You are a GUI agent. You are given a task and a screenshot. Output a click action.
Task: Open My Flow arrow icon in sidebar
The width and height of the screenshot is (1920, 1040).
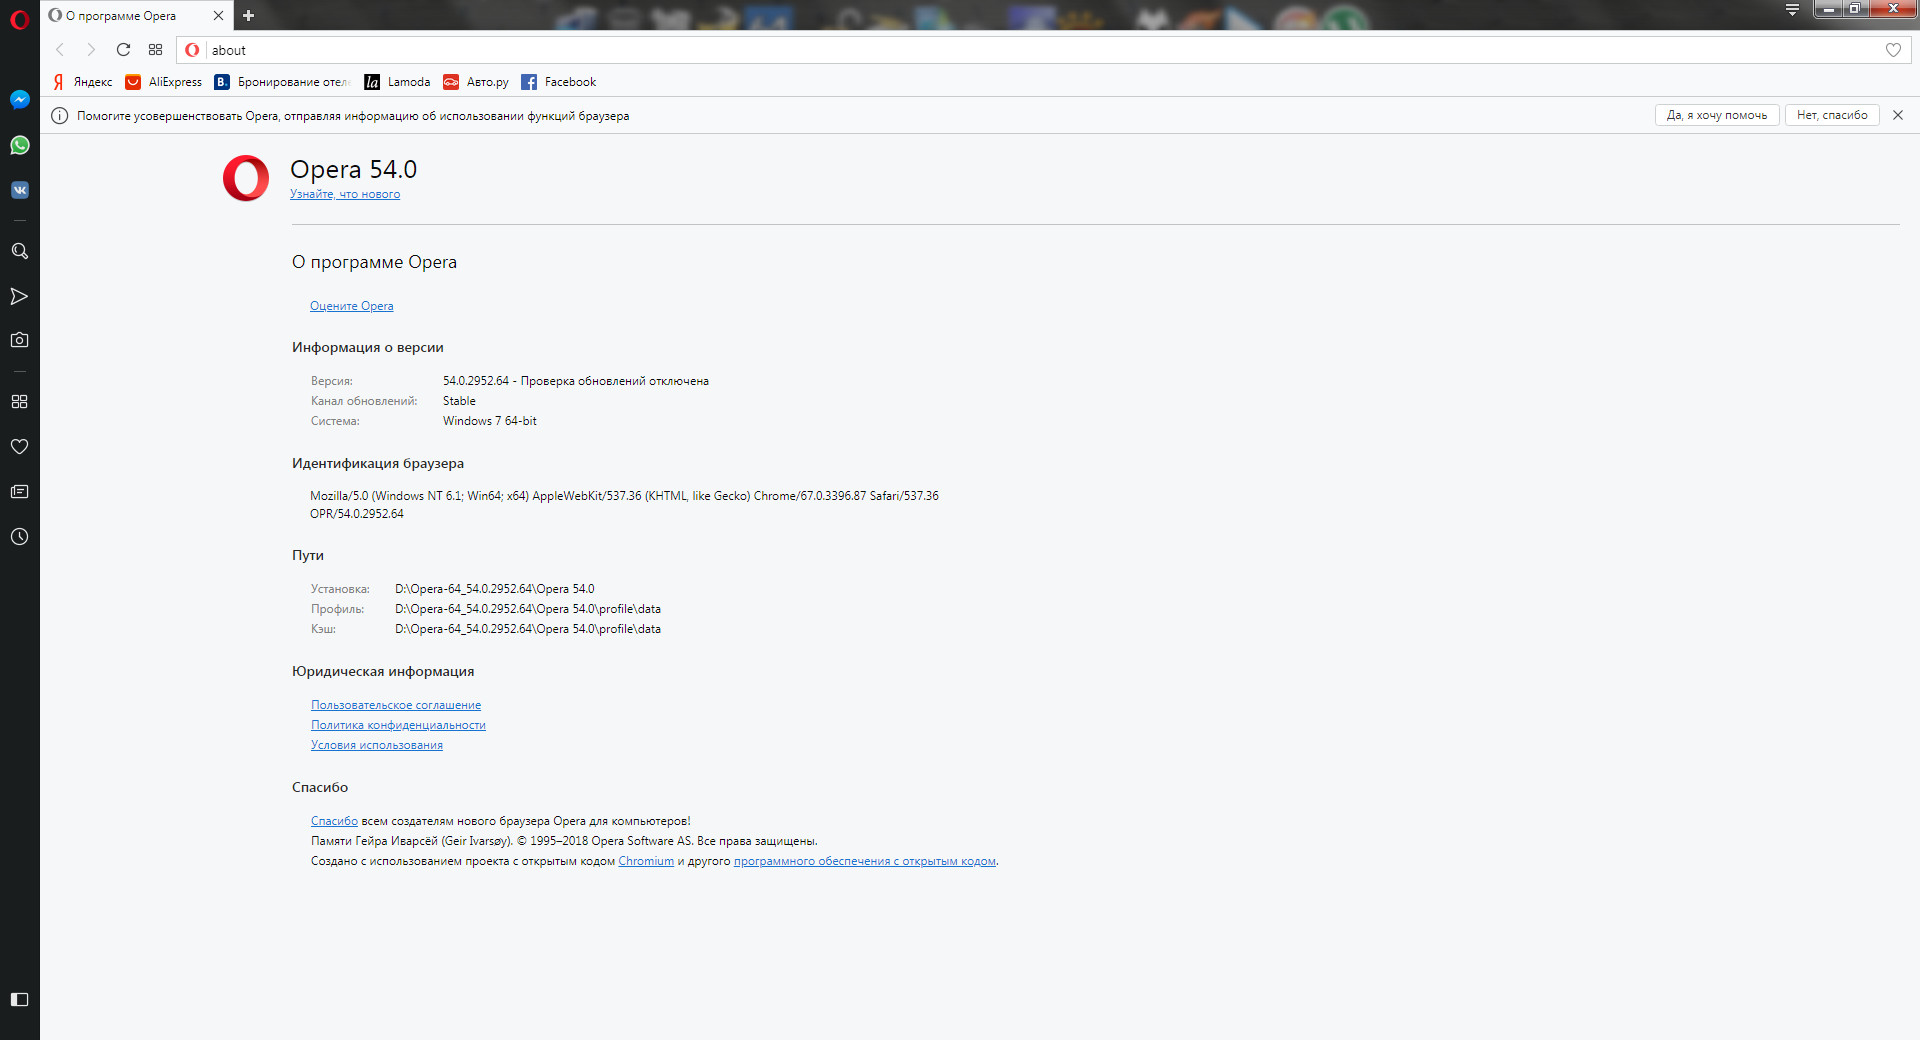(19, 296)
